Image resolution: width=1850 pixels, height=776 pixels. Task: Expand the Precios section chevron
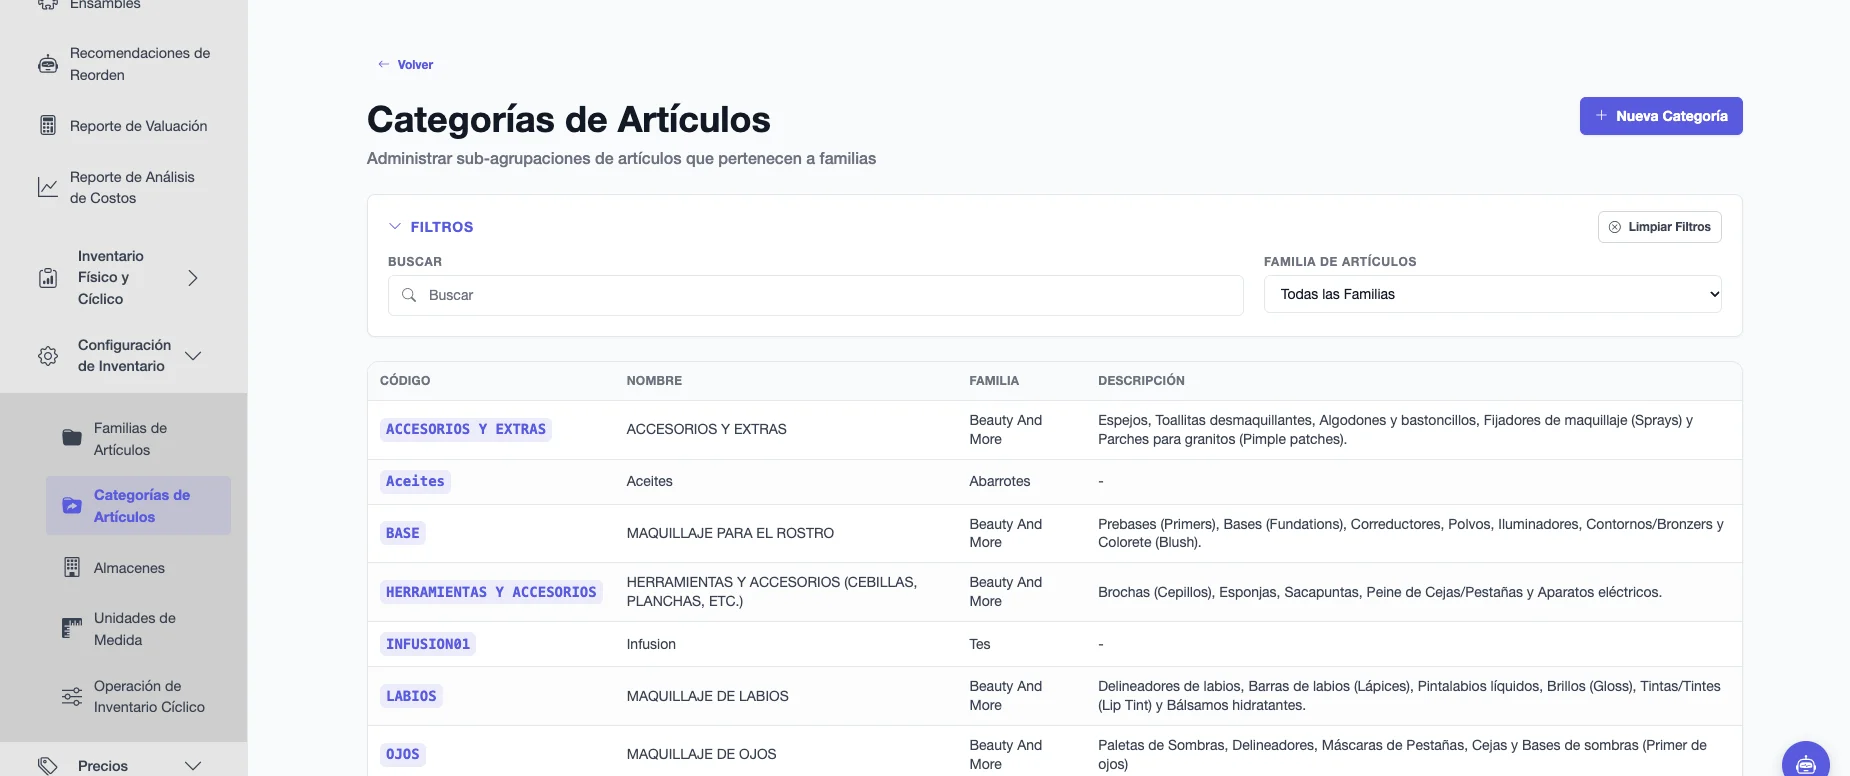[x=193, y=766]
